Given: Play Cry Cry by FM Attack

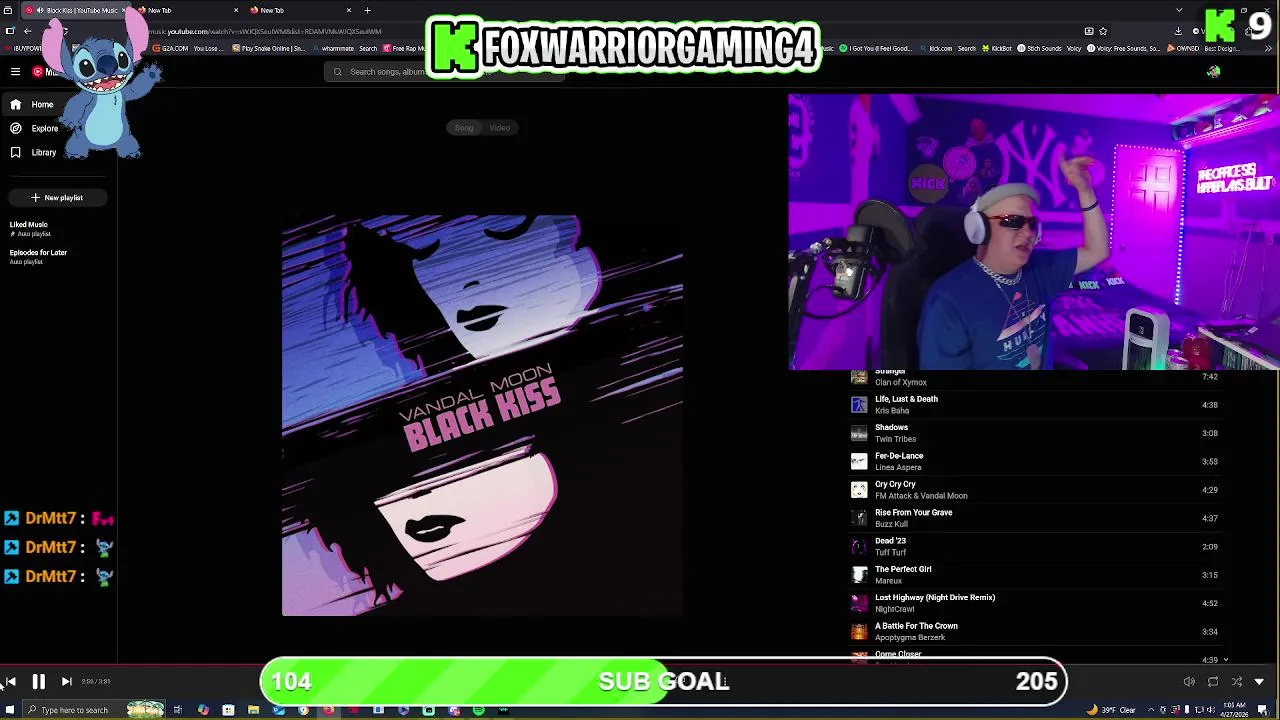Looking at the screenshot, I should click(x=1035, y=490).
